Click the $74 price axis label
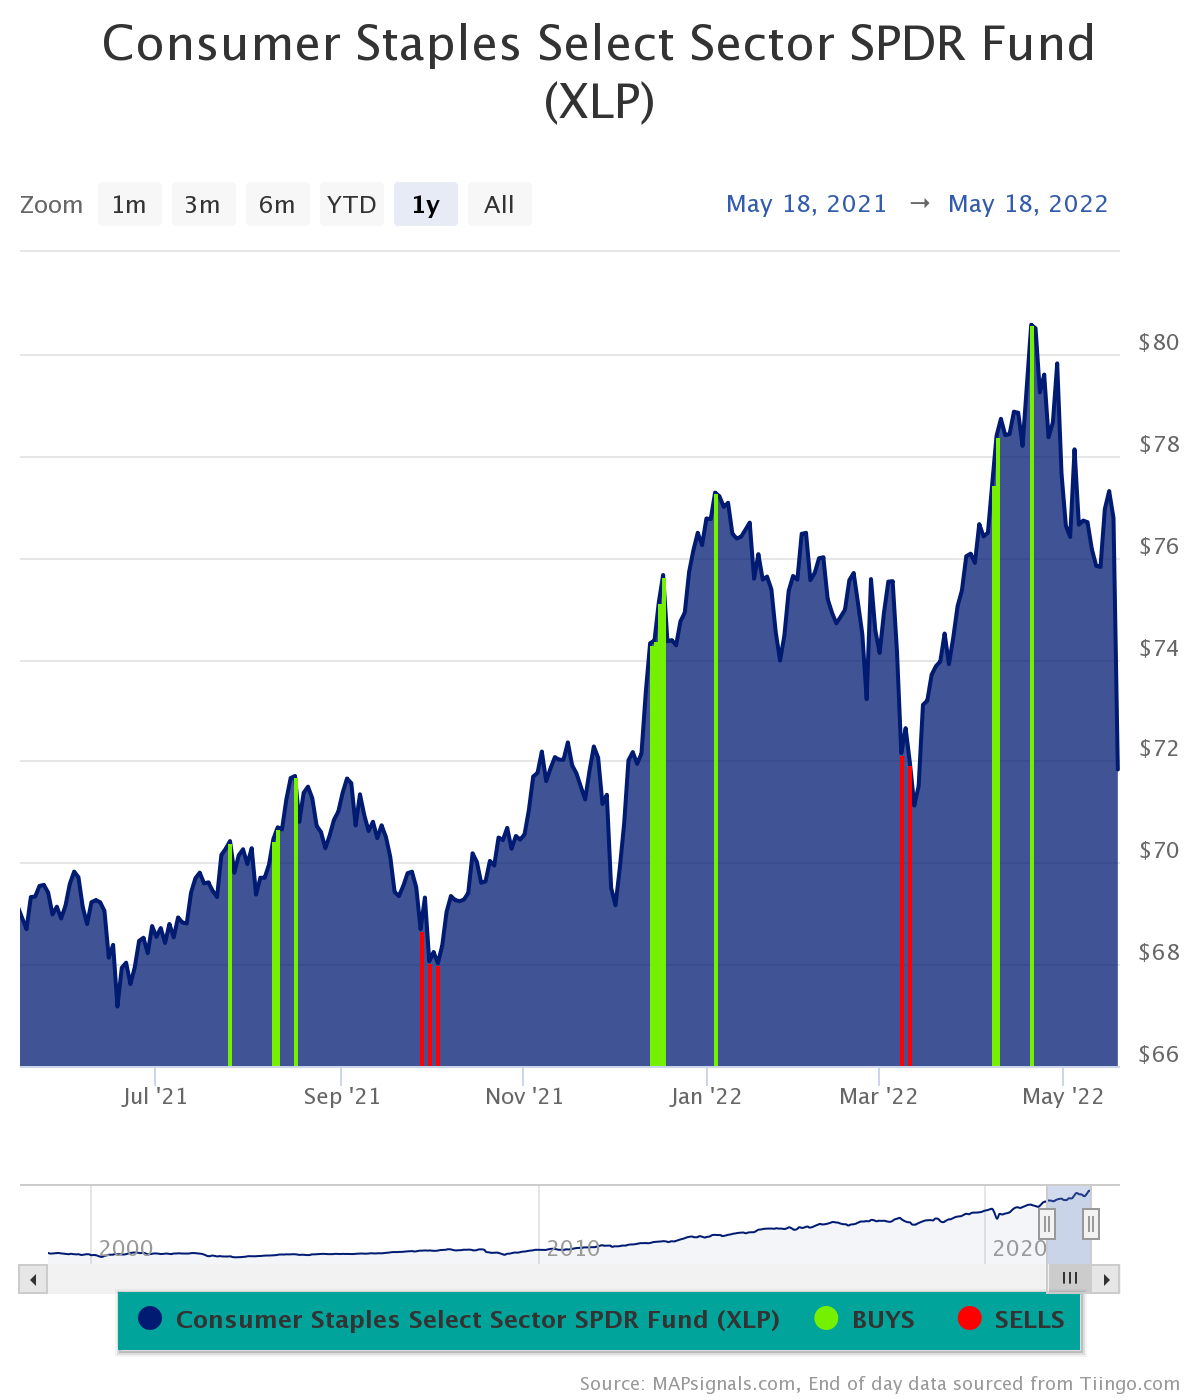The image size is (1200, 1400). coord(1159,648)
